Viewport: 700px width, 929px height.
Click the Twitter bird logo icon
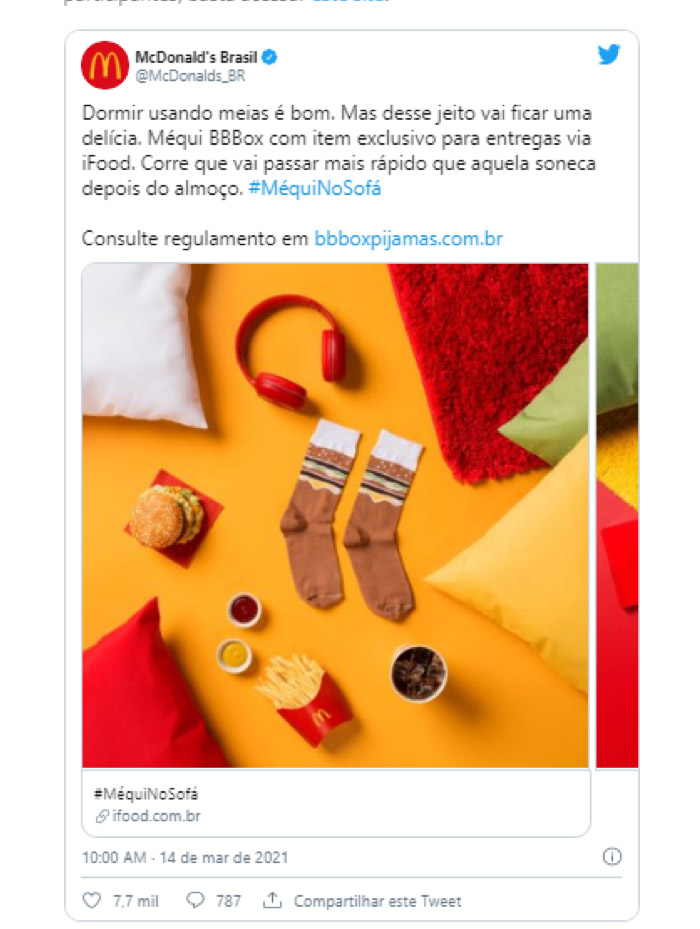pyautogui.click(x=609, y=55)
